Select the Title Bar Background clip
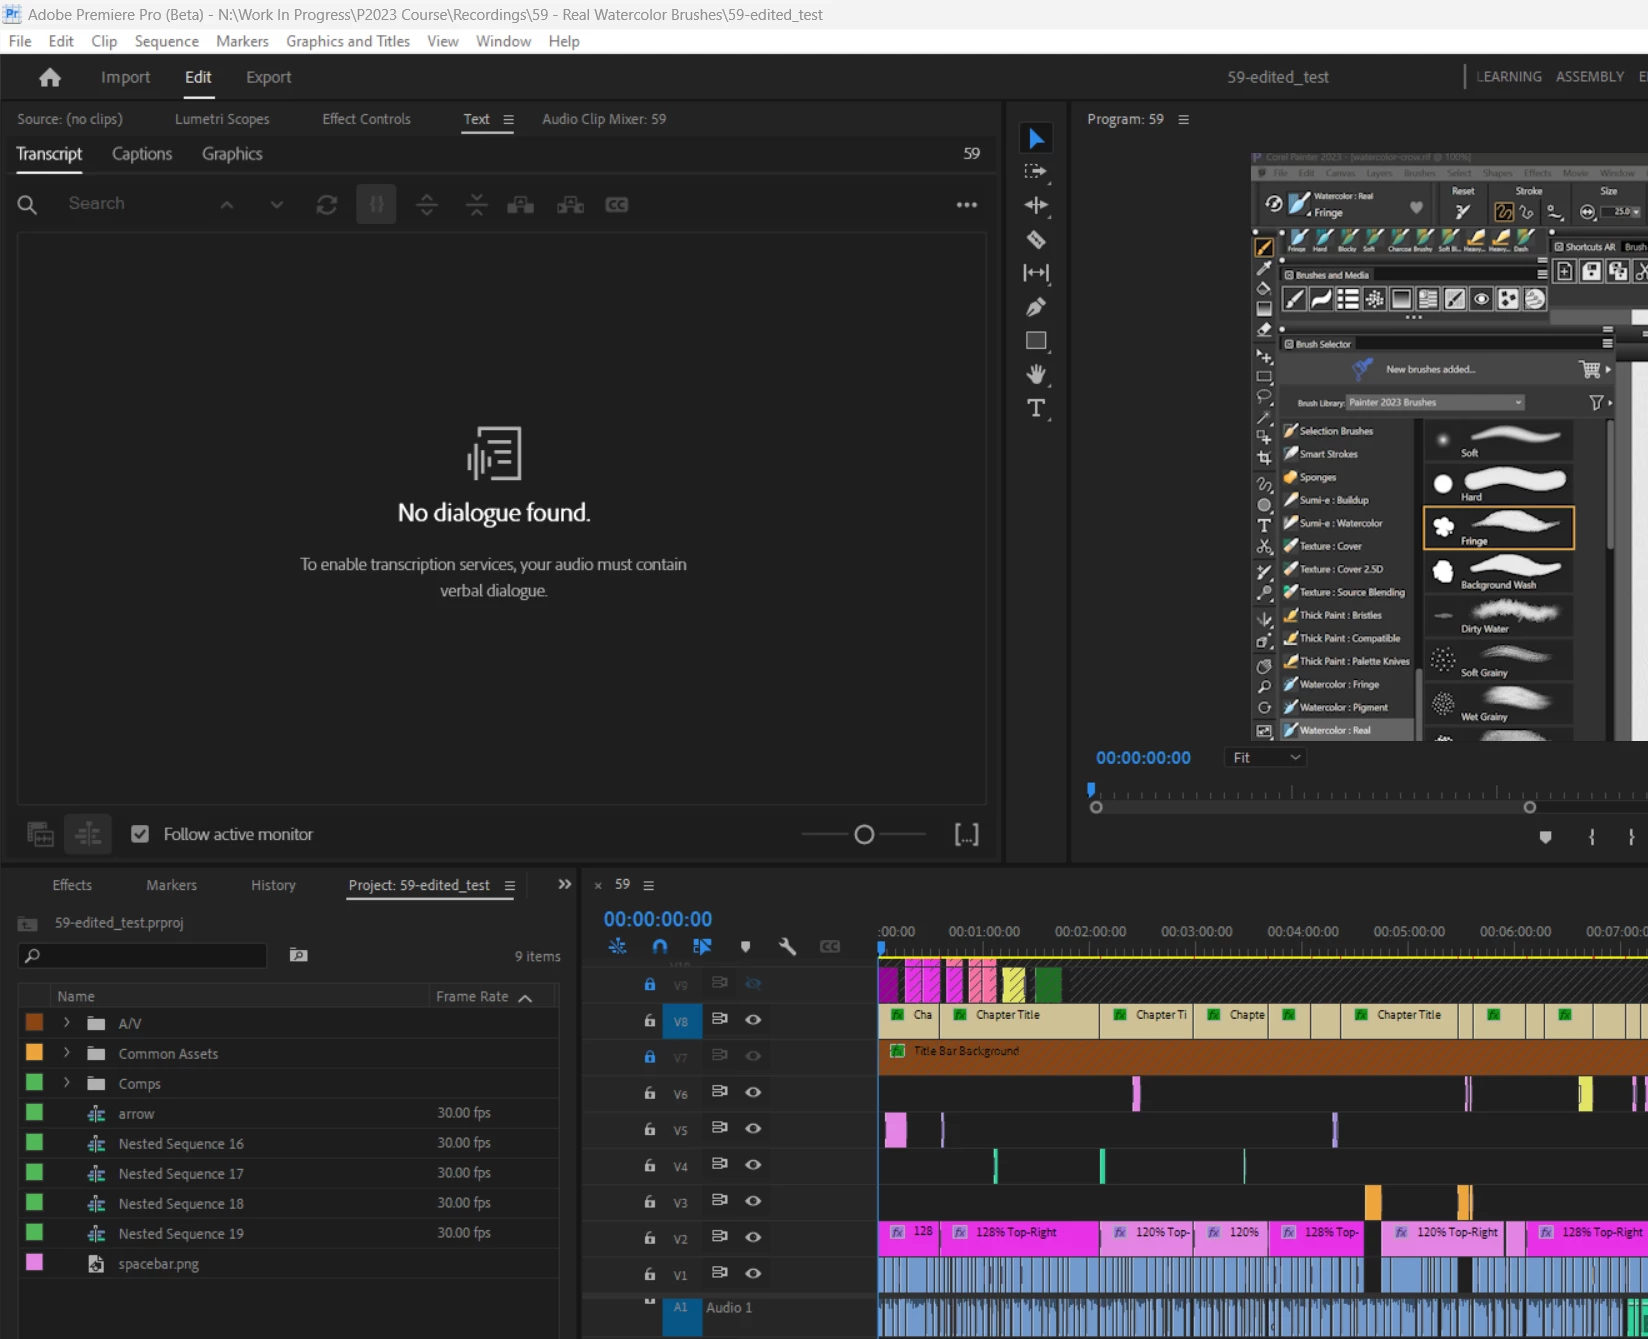Viewport: 1648px width, 1339px height. (x=1262, y=1056)
